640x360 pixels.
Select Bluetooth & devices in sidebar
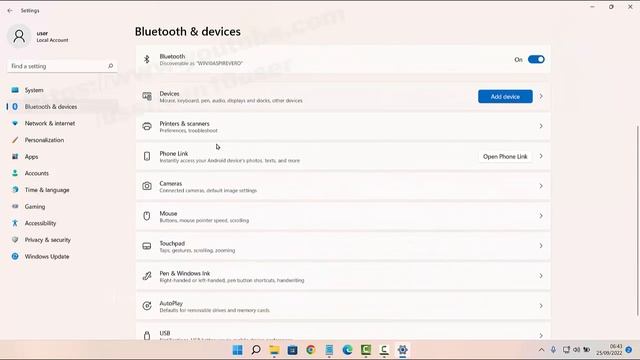pos(61,107)
